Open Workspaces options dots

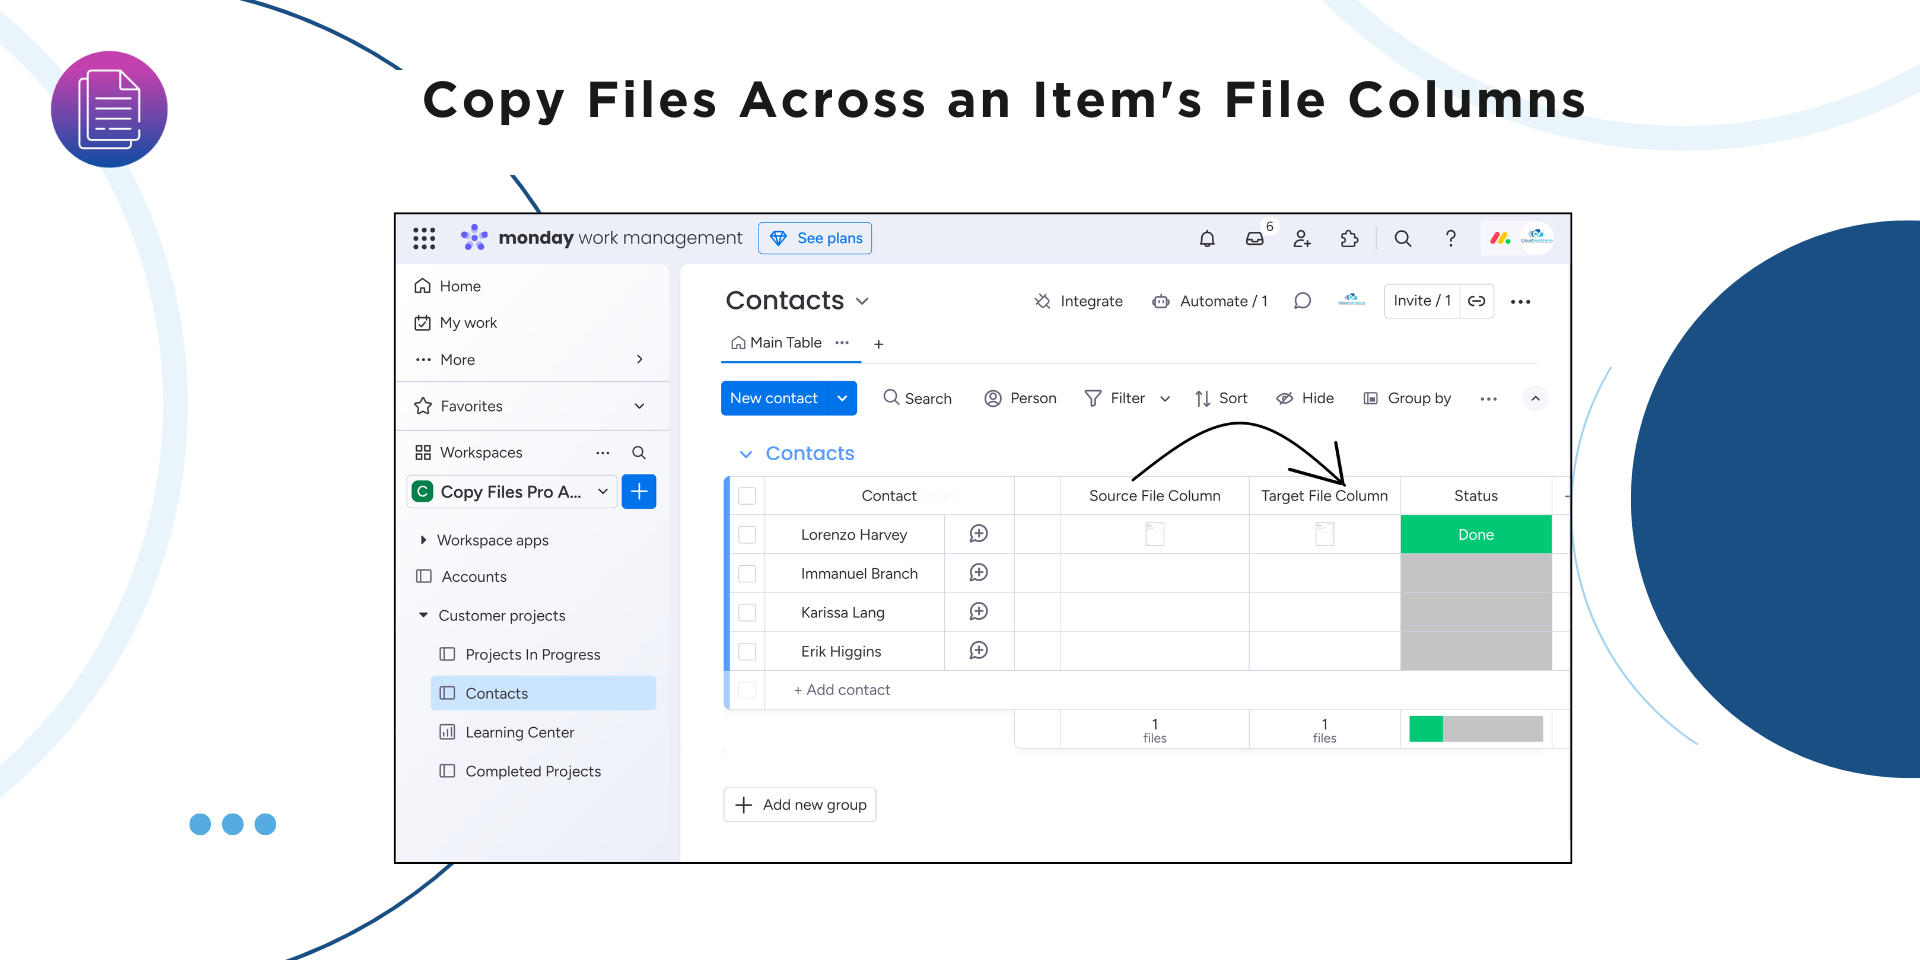(602, 453)
